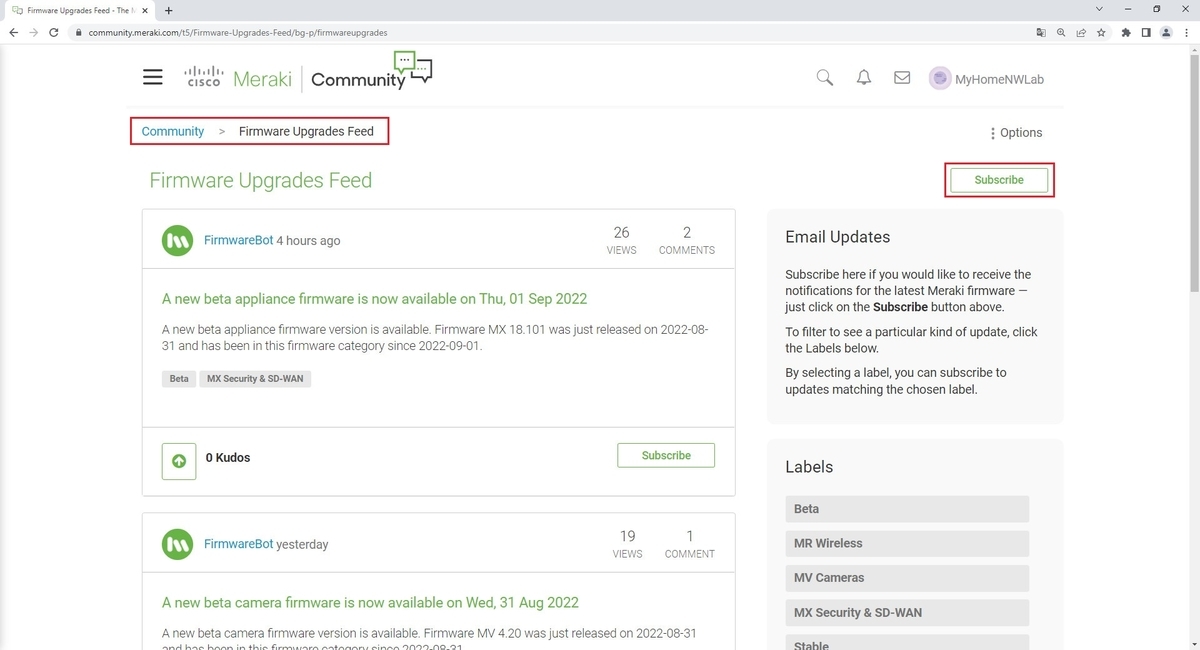This screenshot has height=650, width=1200.
Task: Subscribe to the Firmware Upgrades Feed board
Action: coord(999,180)
